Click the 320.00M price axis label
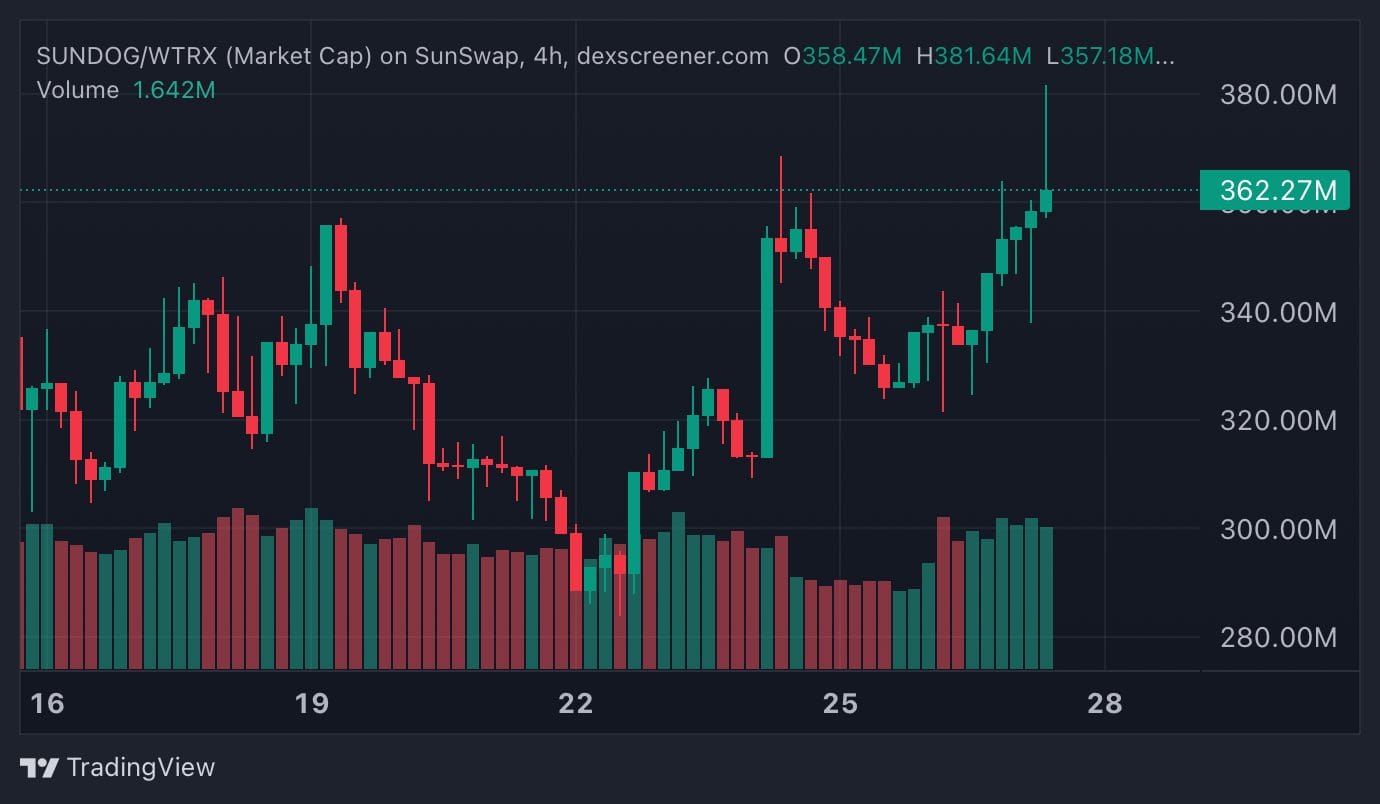Viewport: 1380px width, 804px height. click(x=1278, y=421)
